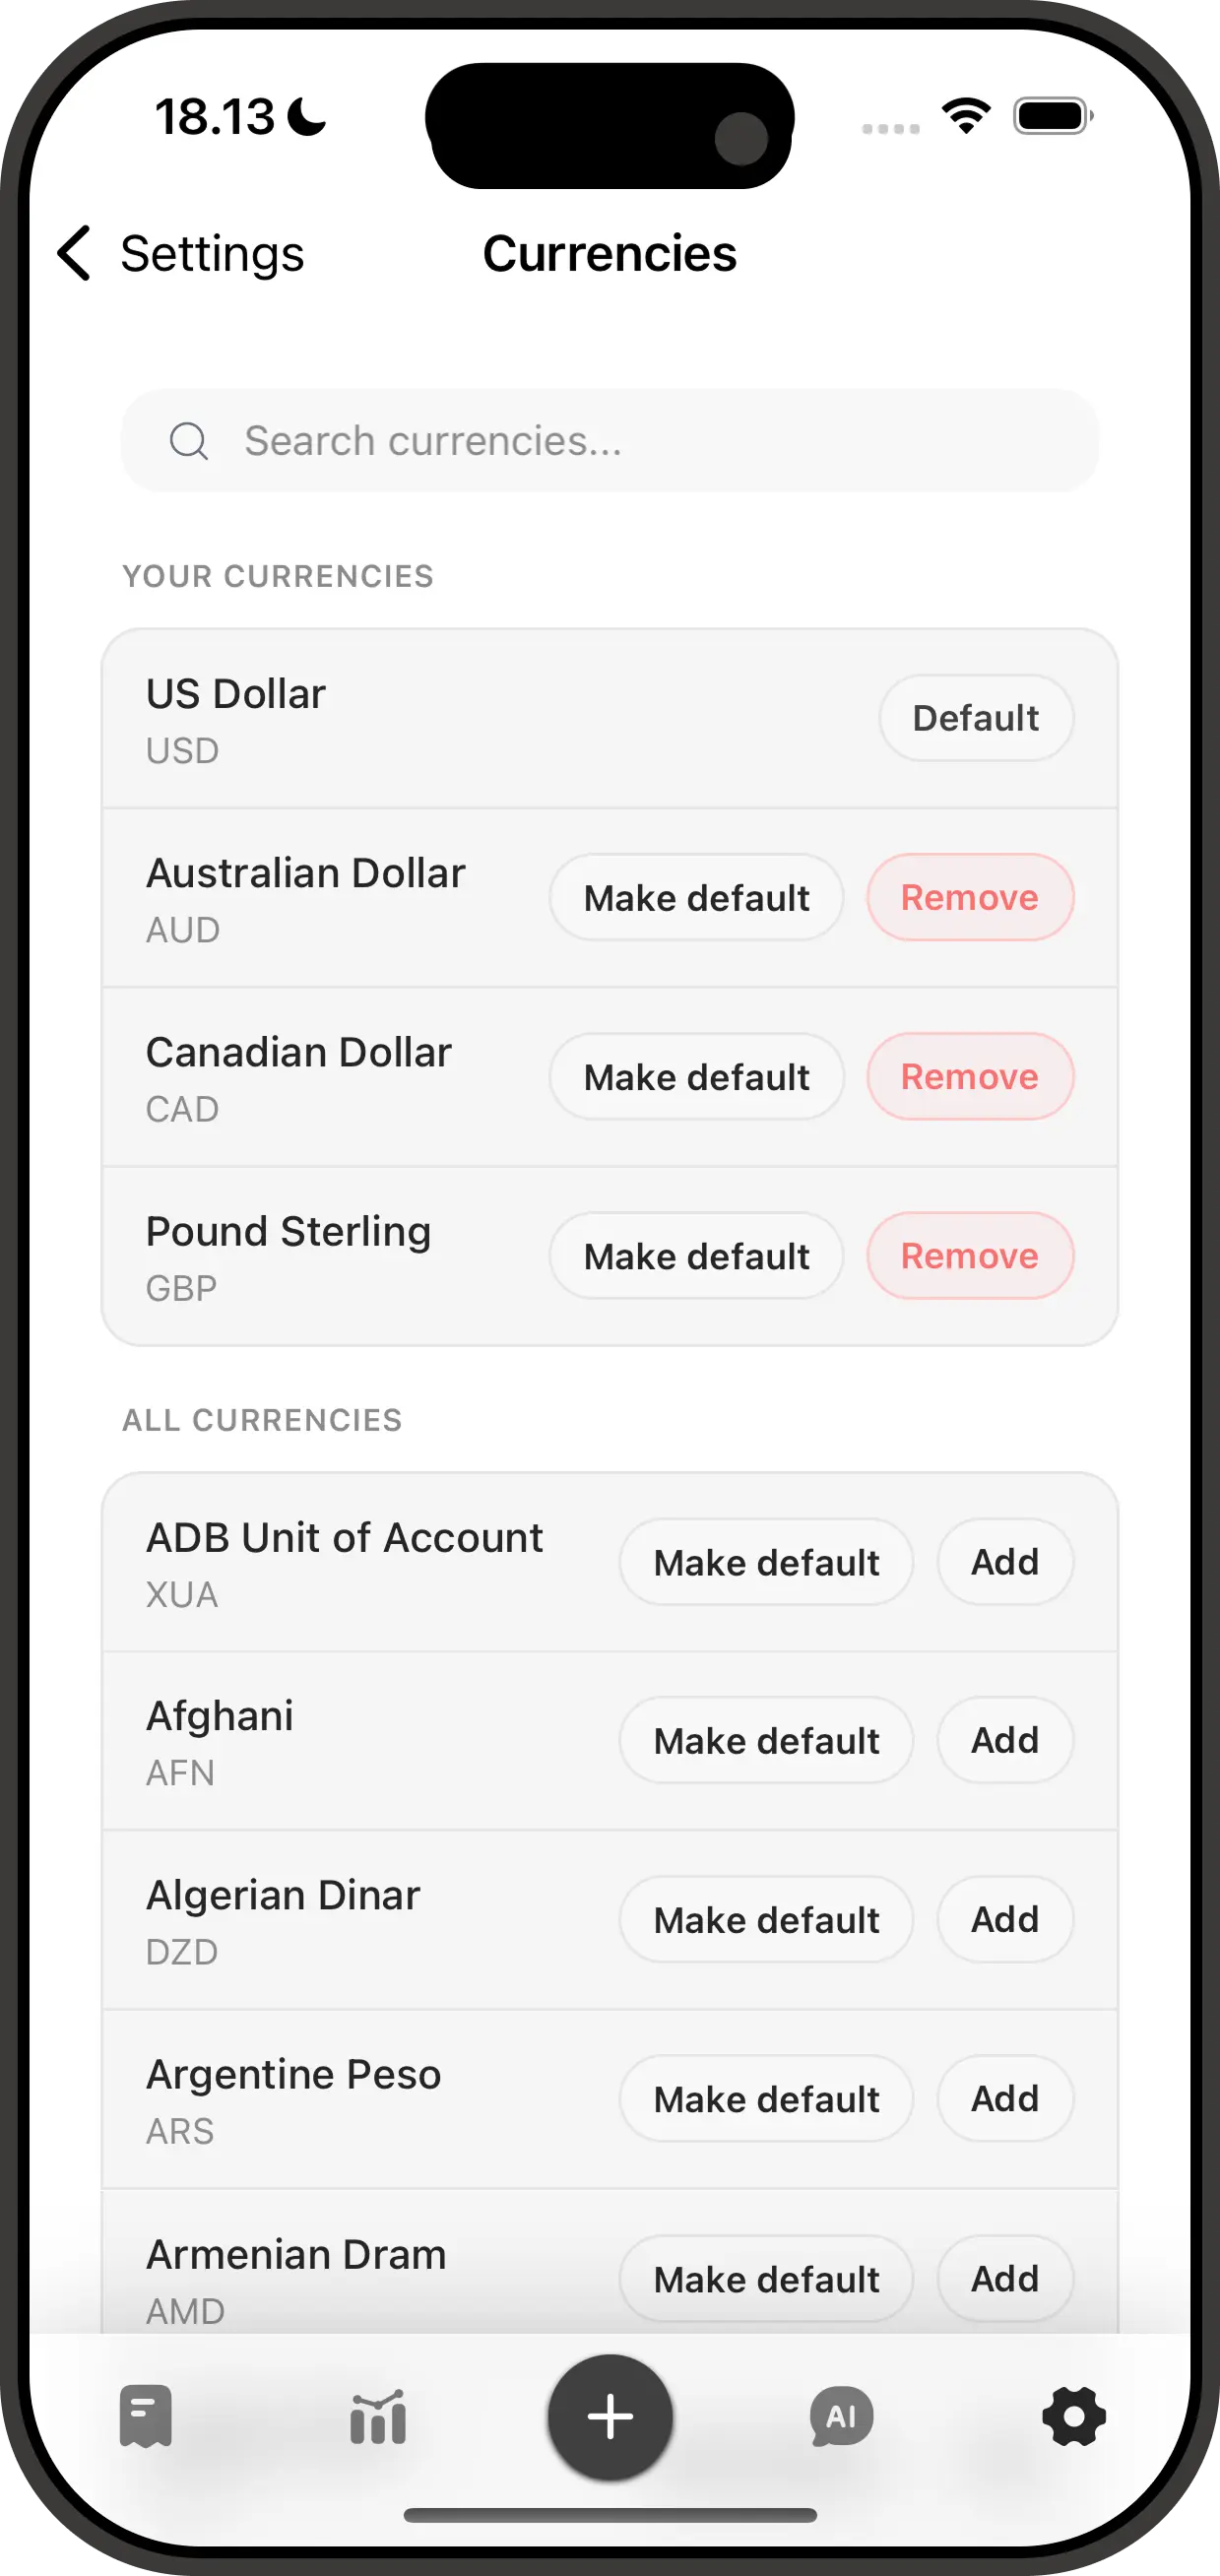Tap the back chevron to Settings
This screenshot has height=2576, width=1220.
75,253
